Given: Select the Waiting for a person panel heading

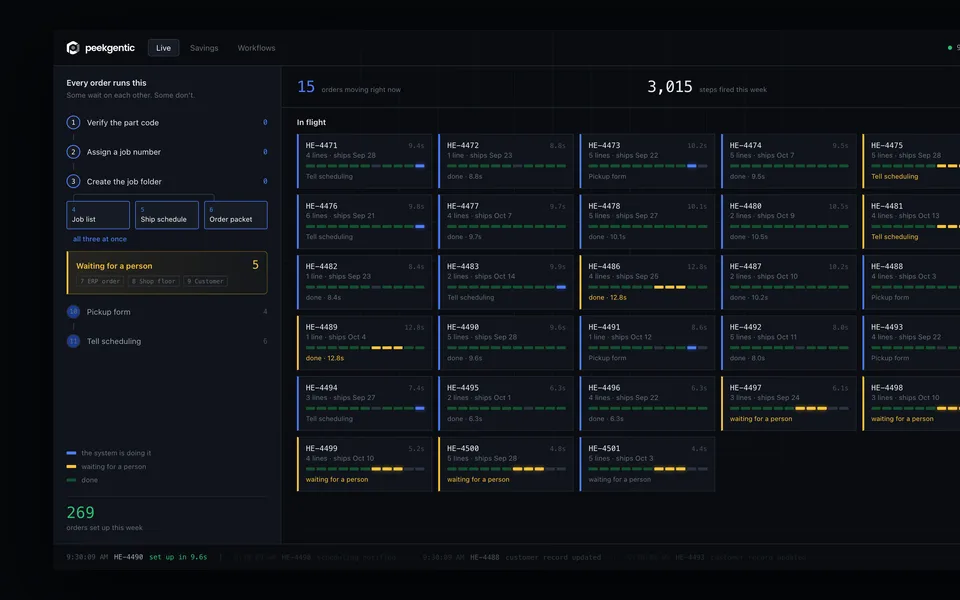Looking at the screenshot, I should tap(114, 266).
